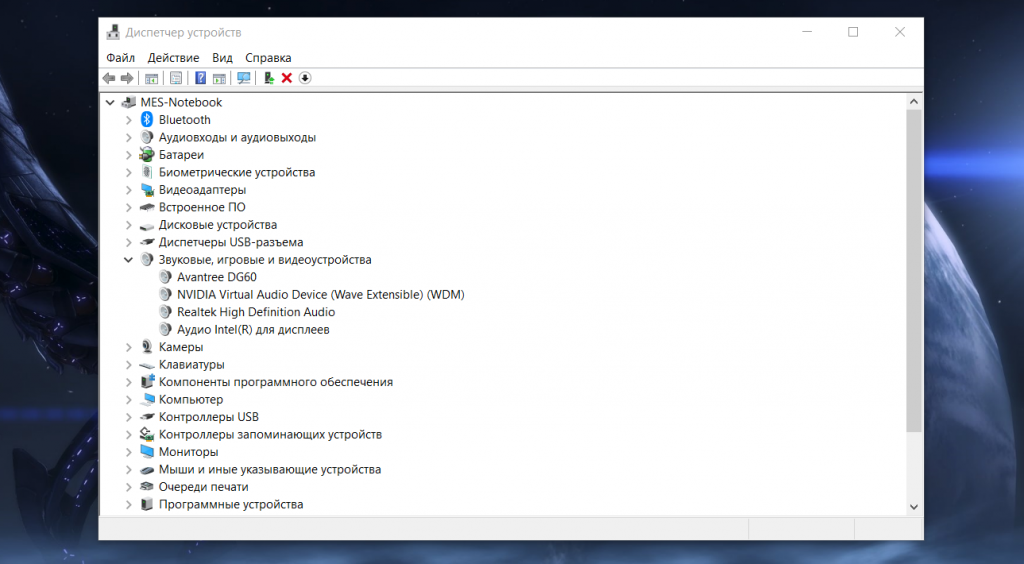Click the Forward arrow toolbar icon

pyautogui.click(x=127, y=78)
